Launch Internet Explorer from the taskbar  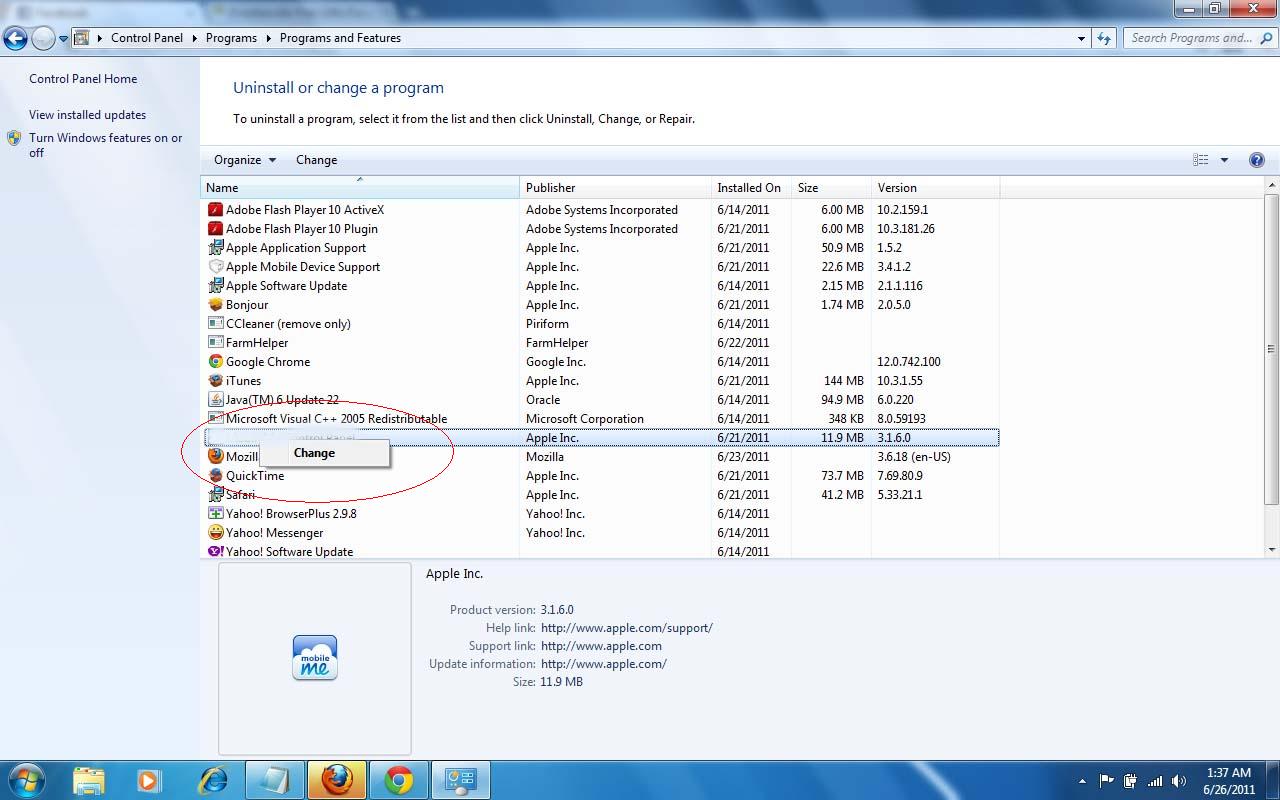[212, 780]
